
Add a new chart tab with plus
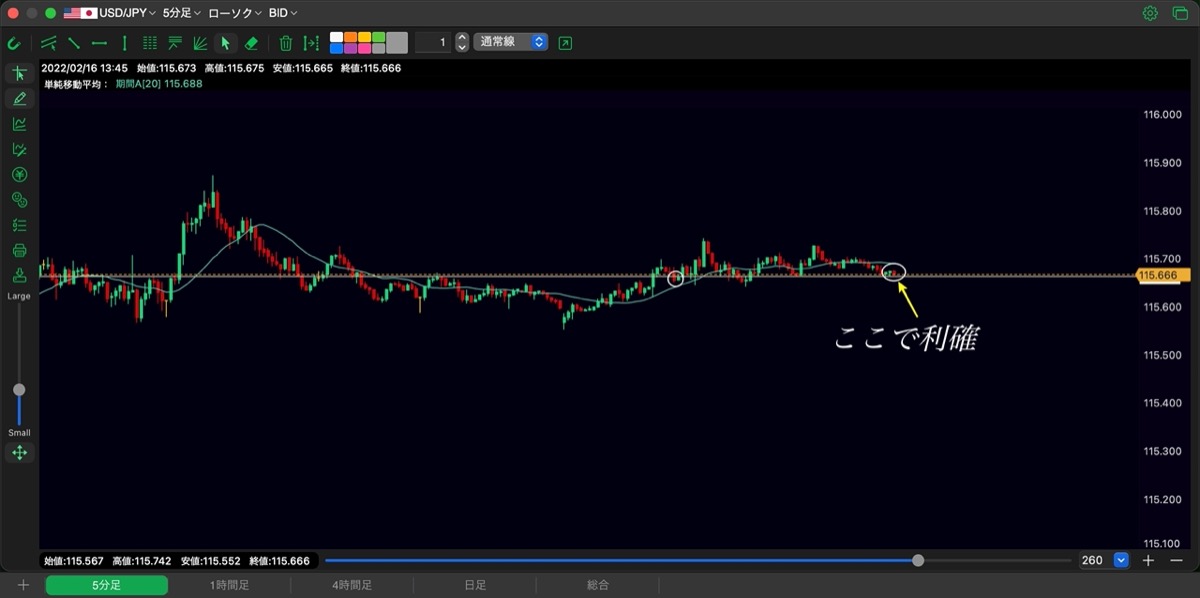pyautogui.click(x=23, y=585)
